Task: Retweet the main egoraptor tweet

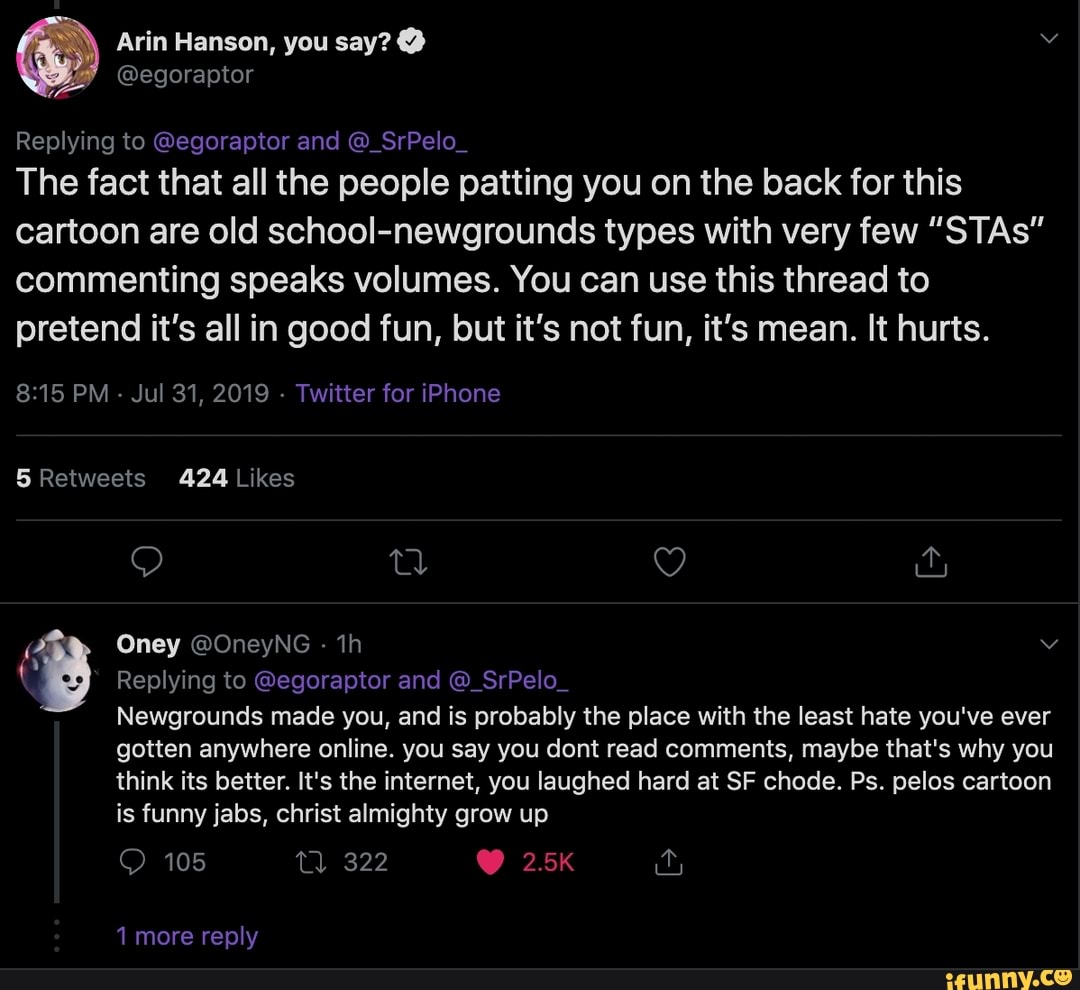Action: coord(409,564)
